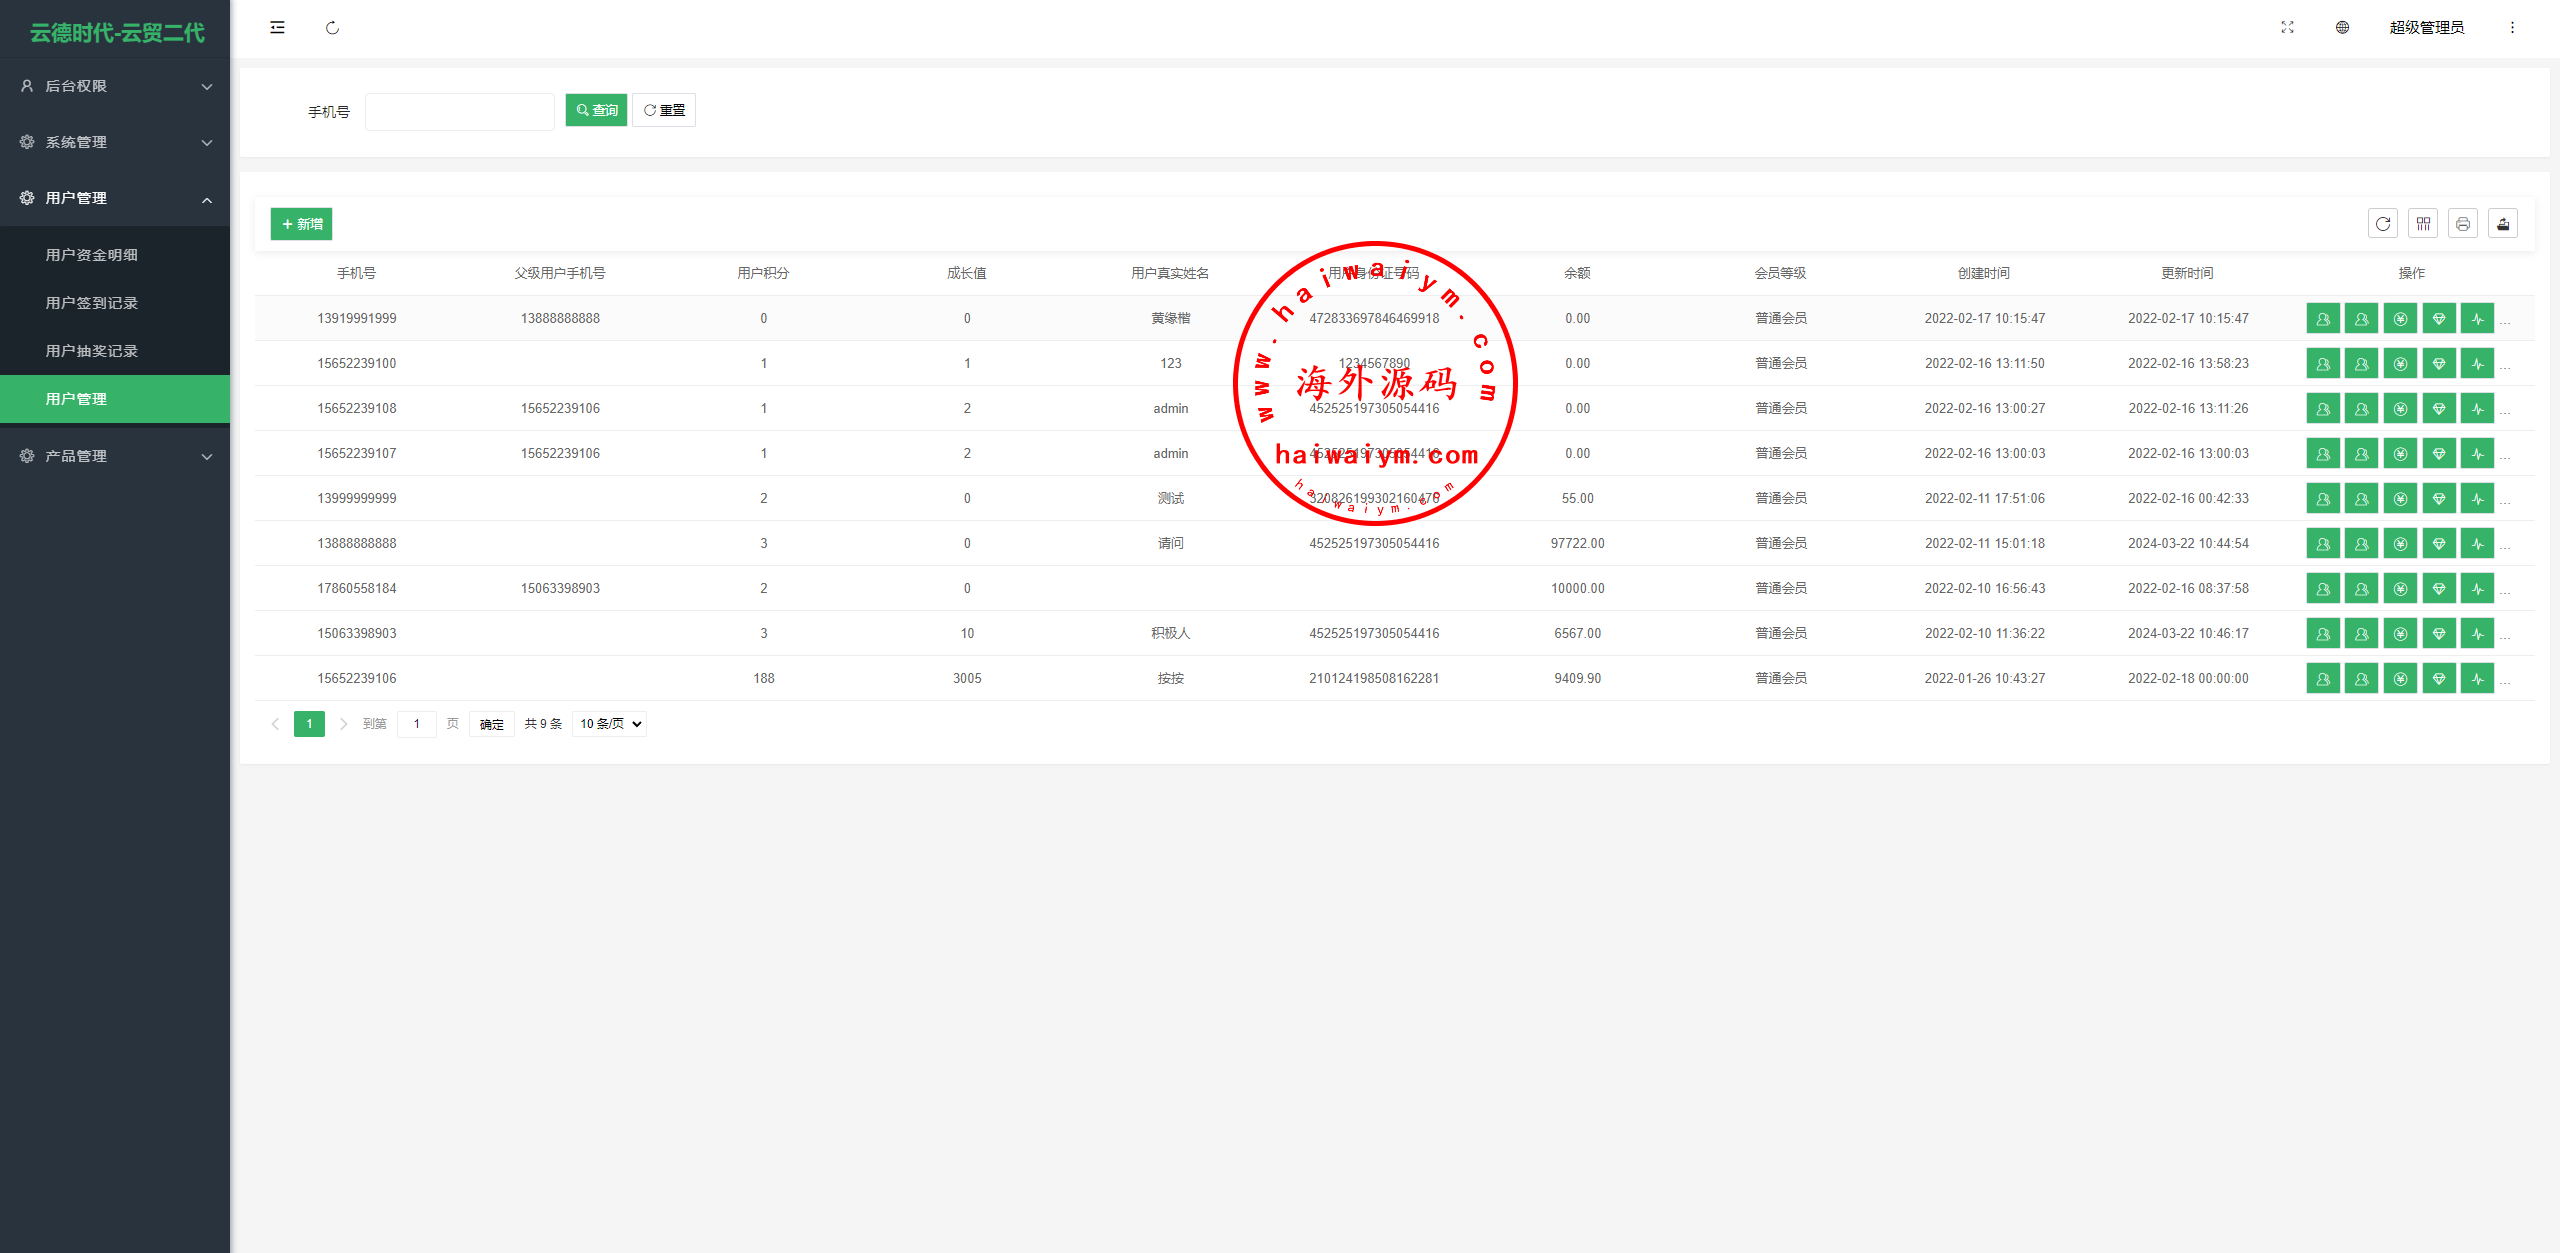Click the table refresh icon button

[2383, 224]
